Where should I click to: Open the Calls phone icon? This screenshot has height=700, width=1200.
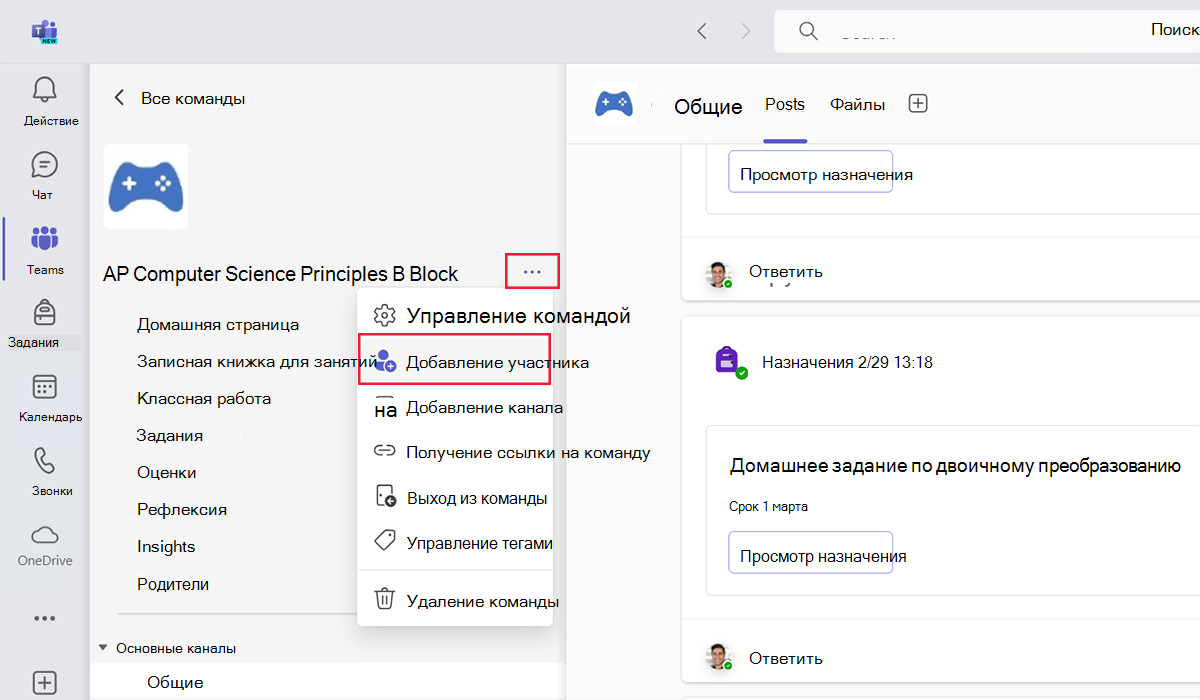(x=45, y=460)
